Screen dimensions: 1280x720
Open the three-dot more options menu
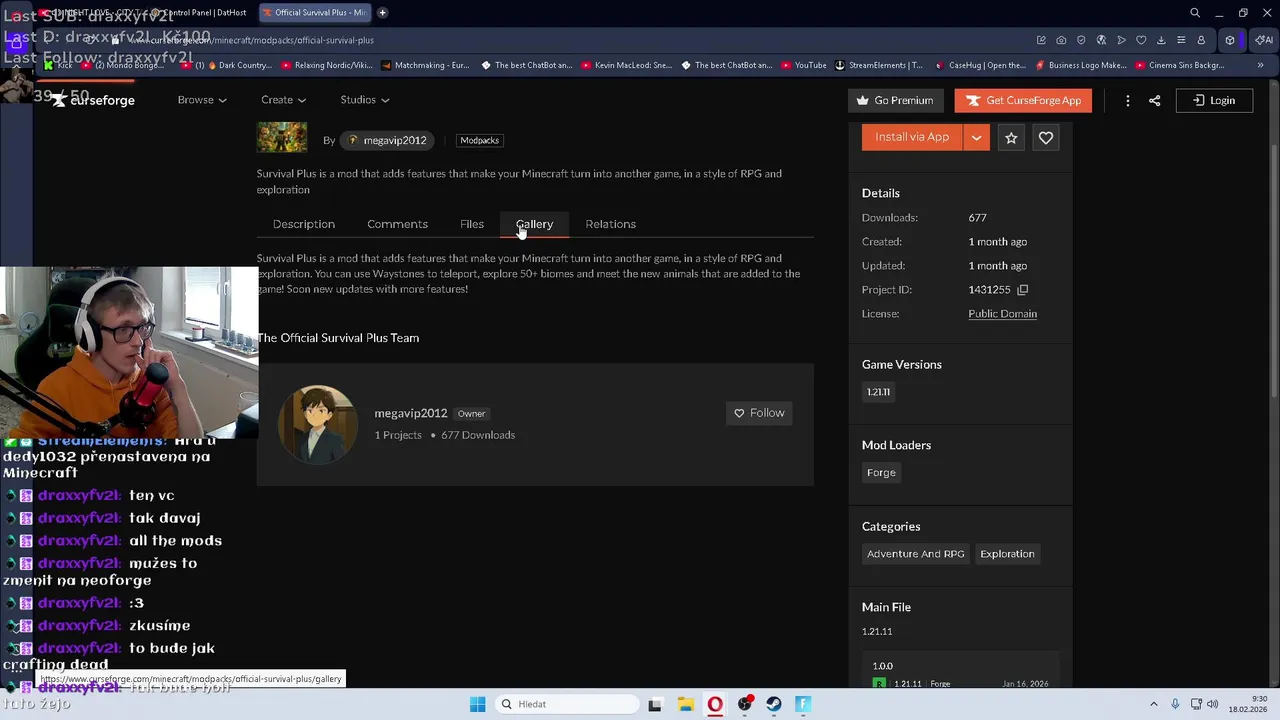click(x=1127, y=100)
